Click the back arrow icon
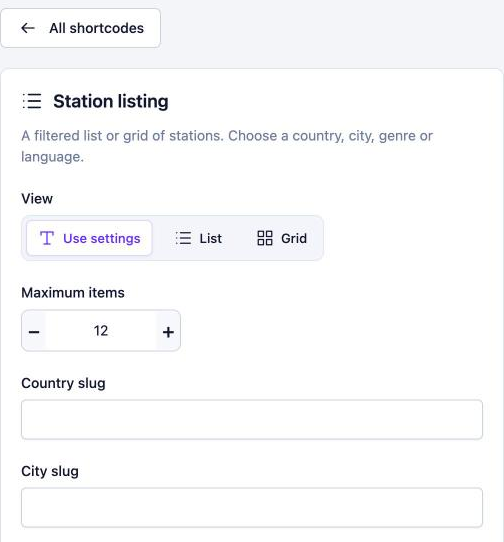Image resolution: width=504 pixels, height=542 pixels. click(28, 28)
